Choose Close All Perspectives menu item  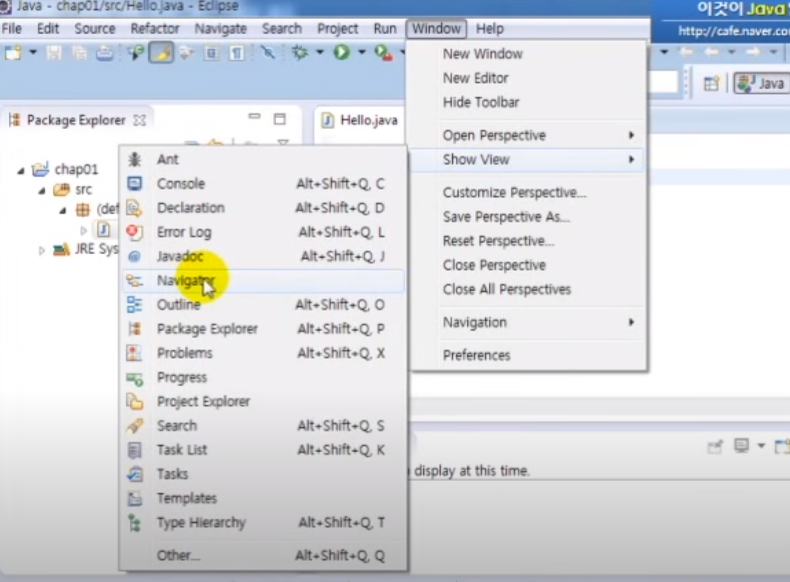coord(527,289)
